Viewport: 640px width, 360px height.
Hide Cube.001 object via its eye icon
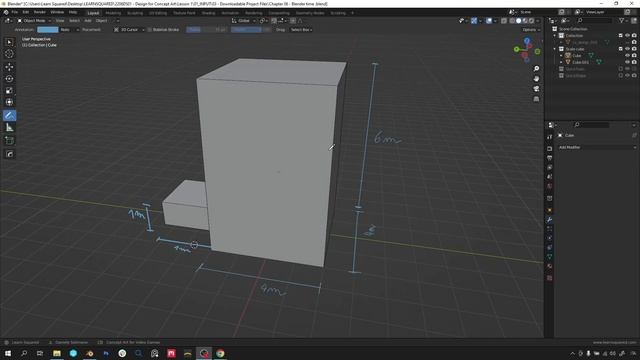627,62
